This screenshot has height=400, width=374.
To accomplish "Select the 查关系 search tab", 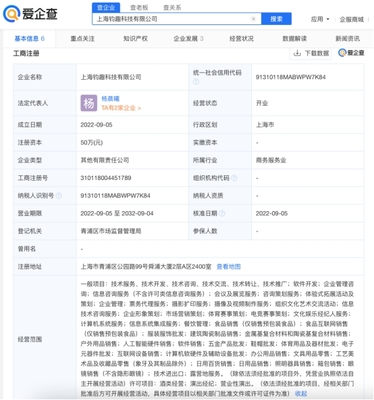I will pos(172,7).
